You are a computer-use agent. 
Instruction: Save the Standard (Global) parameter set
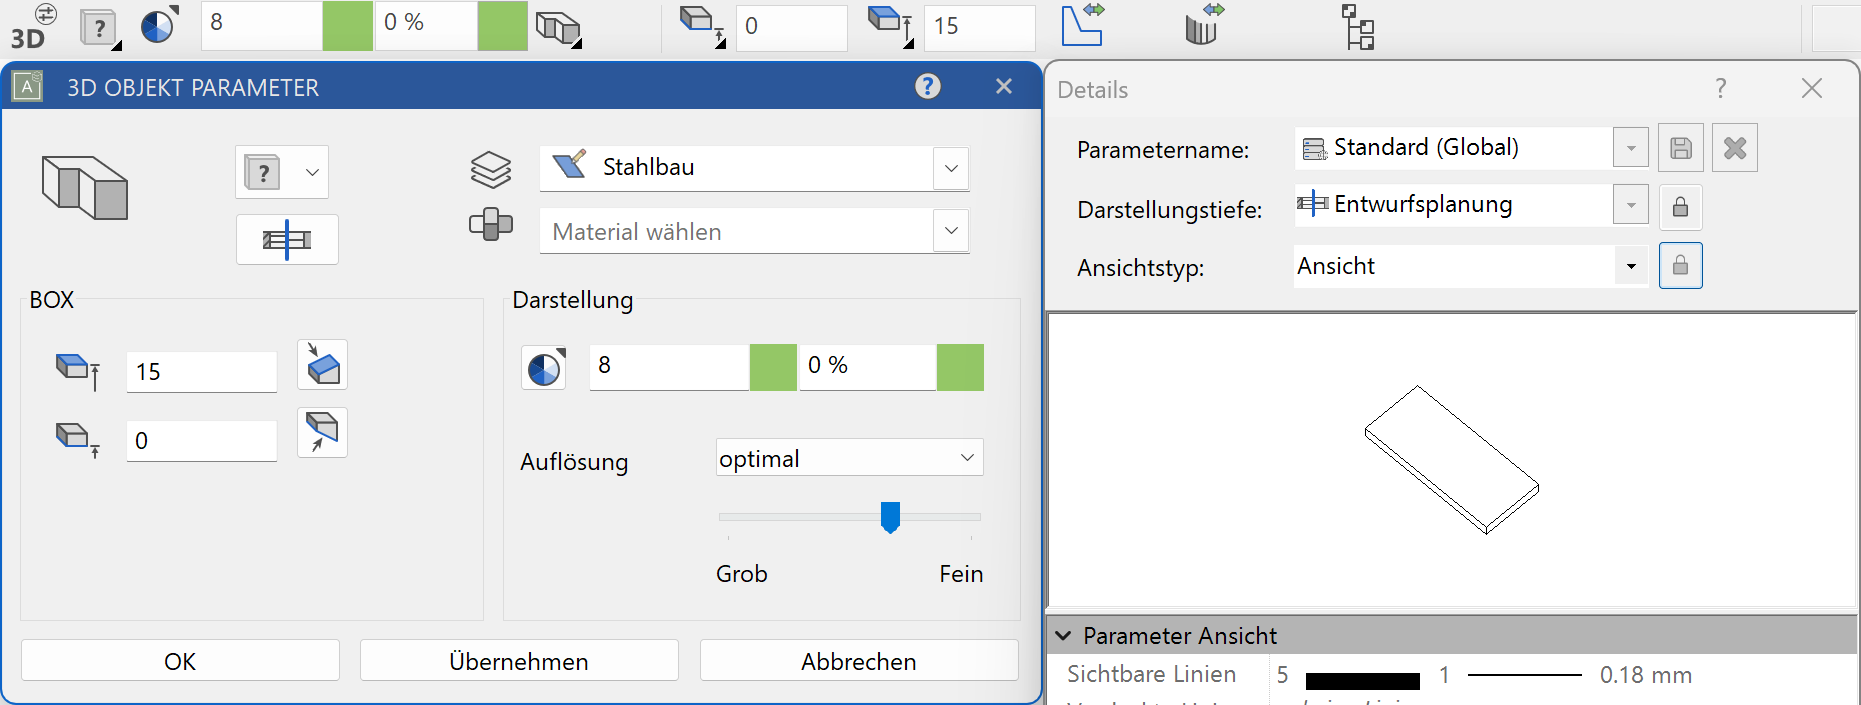[1681, 149]
